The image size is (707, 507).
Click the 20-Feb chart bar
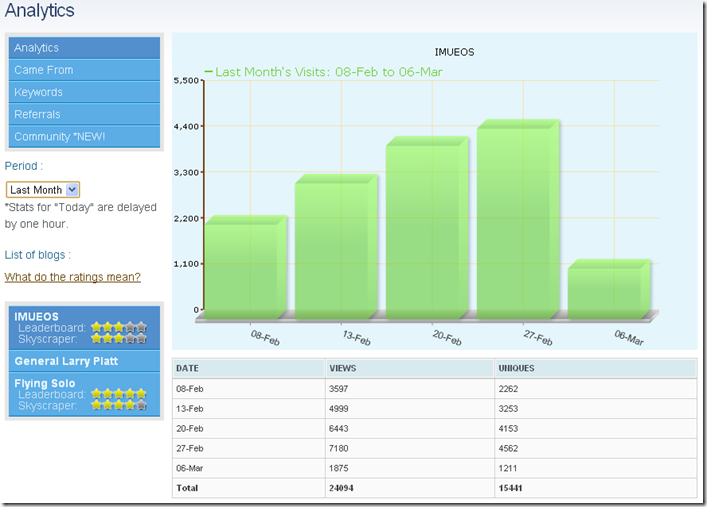427,228
